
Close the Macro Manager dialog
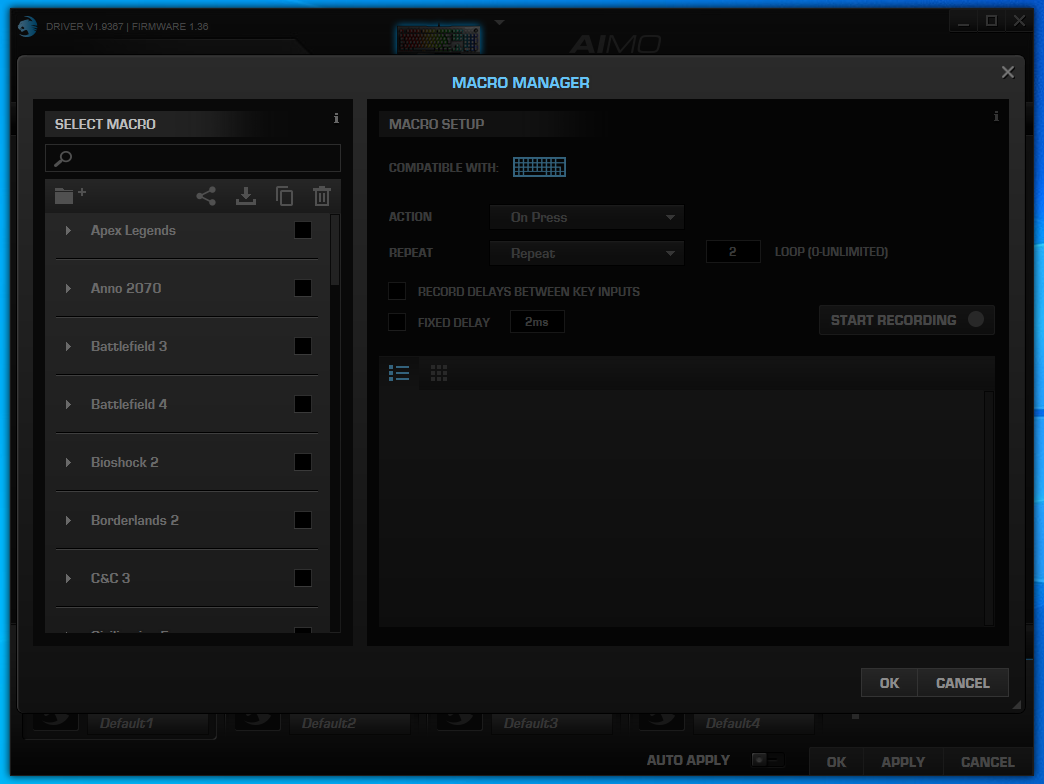coord(1007,73)
